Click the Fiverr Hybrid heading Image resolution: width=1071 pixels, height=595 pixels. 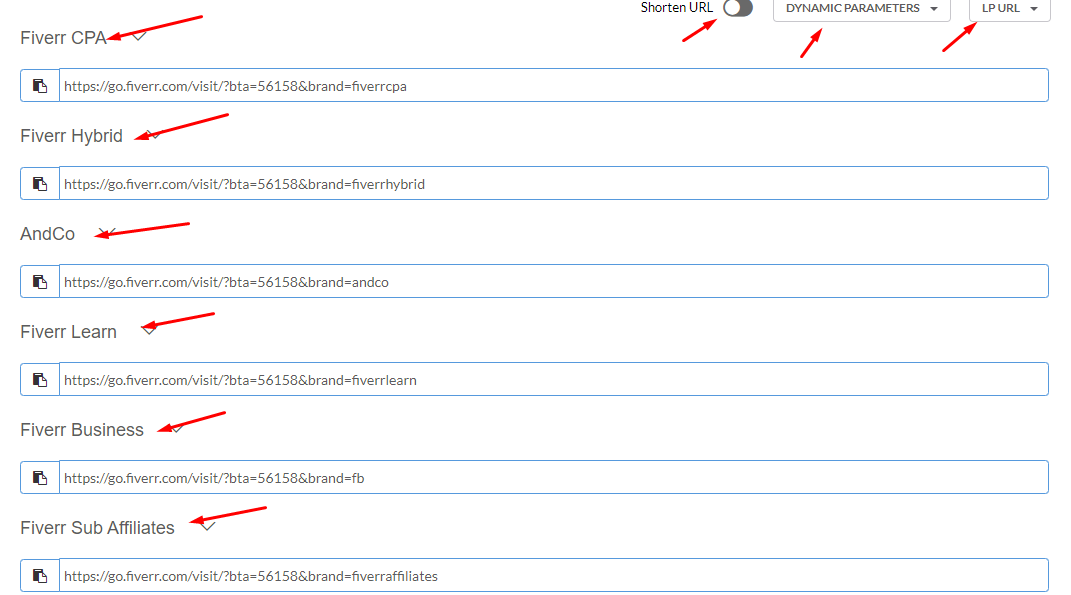pyautogui.click(x=72, y=136)
